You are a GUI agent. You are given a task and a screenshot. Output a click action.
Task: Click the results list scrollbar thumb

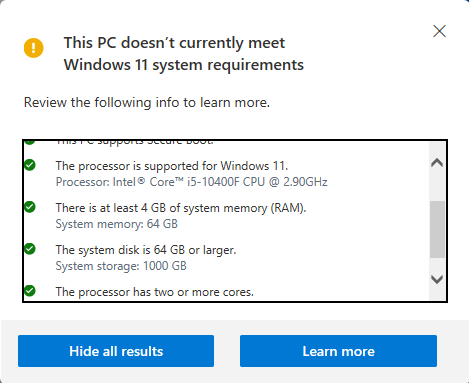click(437, 229)
